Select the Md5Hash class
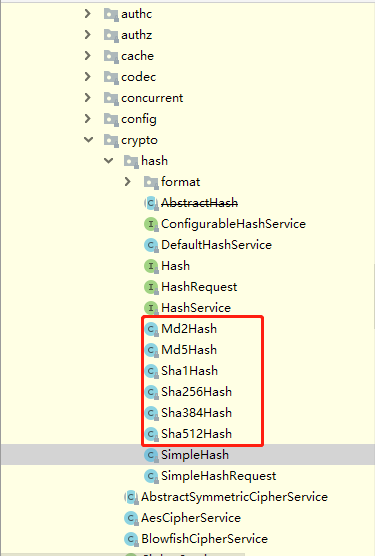Viewport: 375px width, 556px height. tap(189, 350)
